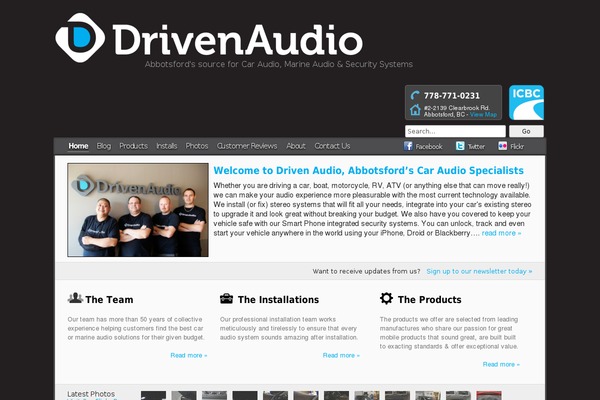
Task: Read more about The Products
Action: pos(501,364)
